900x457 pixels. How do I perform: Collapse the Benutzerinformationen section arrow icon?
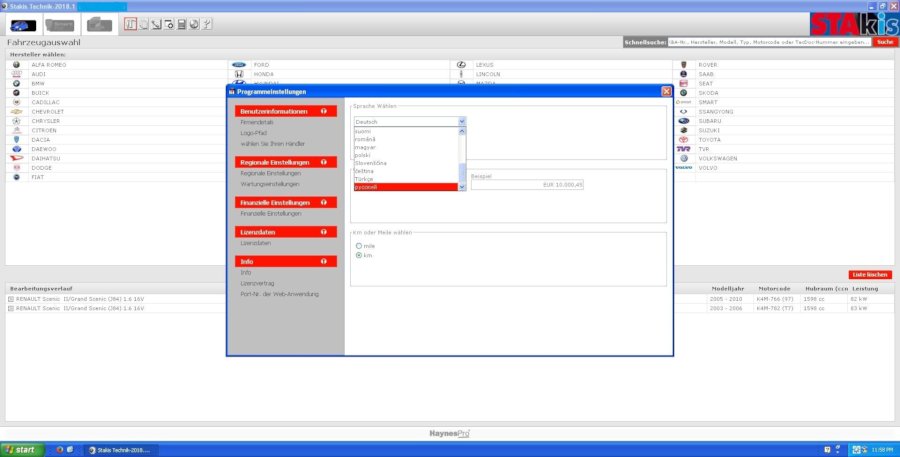[x=323, y=111]
